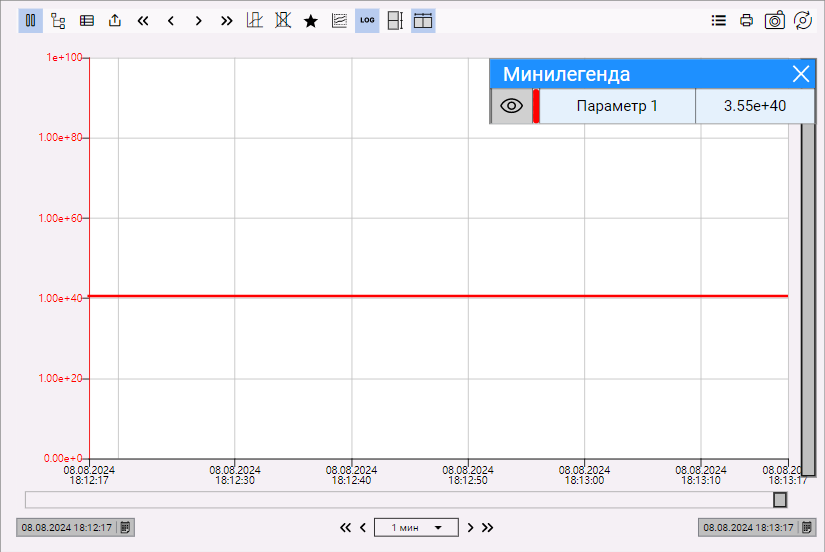Pause the live trend update

click(31, 20)
